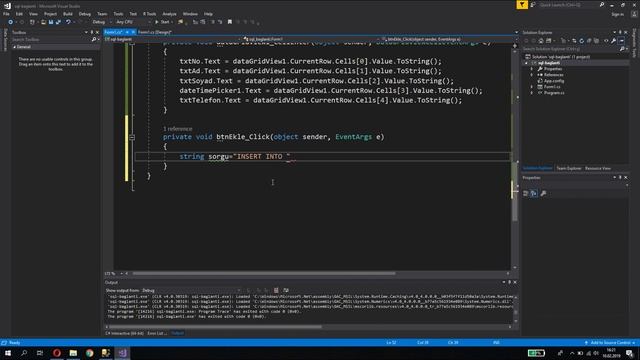Open the Any CPU platform dropdown
Image resolution: width=640 pixels, height=360 pixels.
tap(133, 22)
